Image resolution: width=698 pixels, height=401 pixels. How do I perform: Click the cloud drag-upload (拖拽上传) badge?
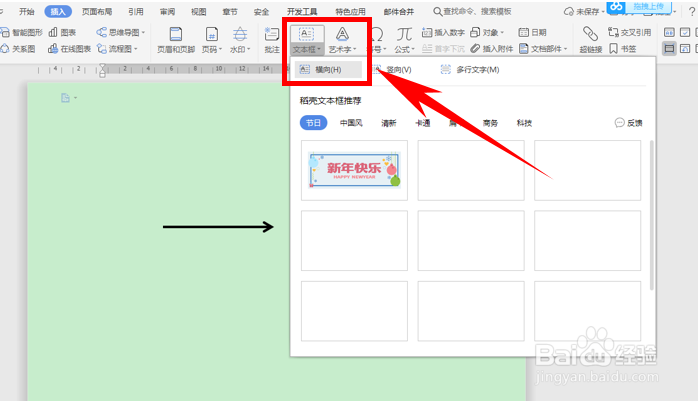coord(639,7)
